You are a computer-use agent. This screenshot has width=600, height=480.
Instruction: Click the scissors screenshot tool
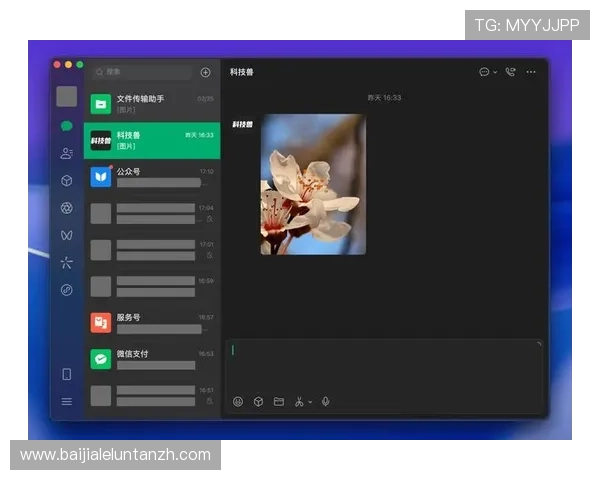point(299,401)
